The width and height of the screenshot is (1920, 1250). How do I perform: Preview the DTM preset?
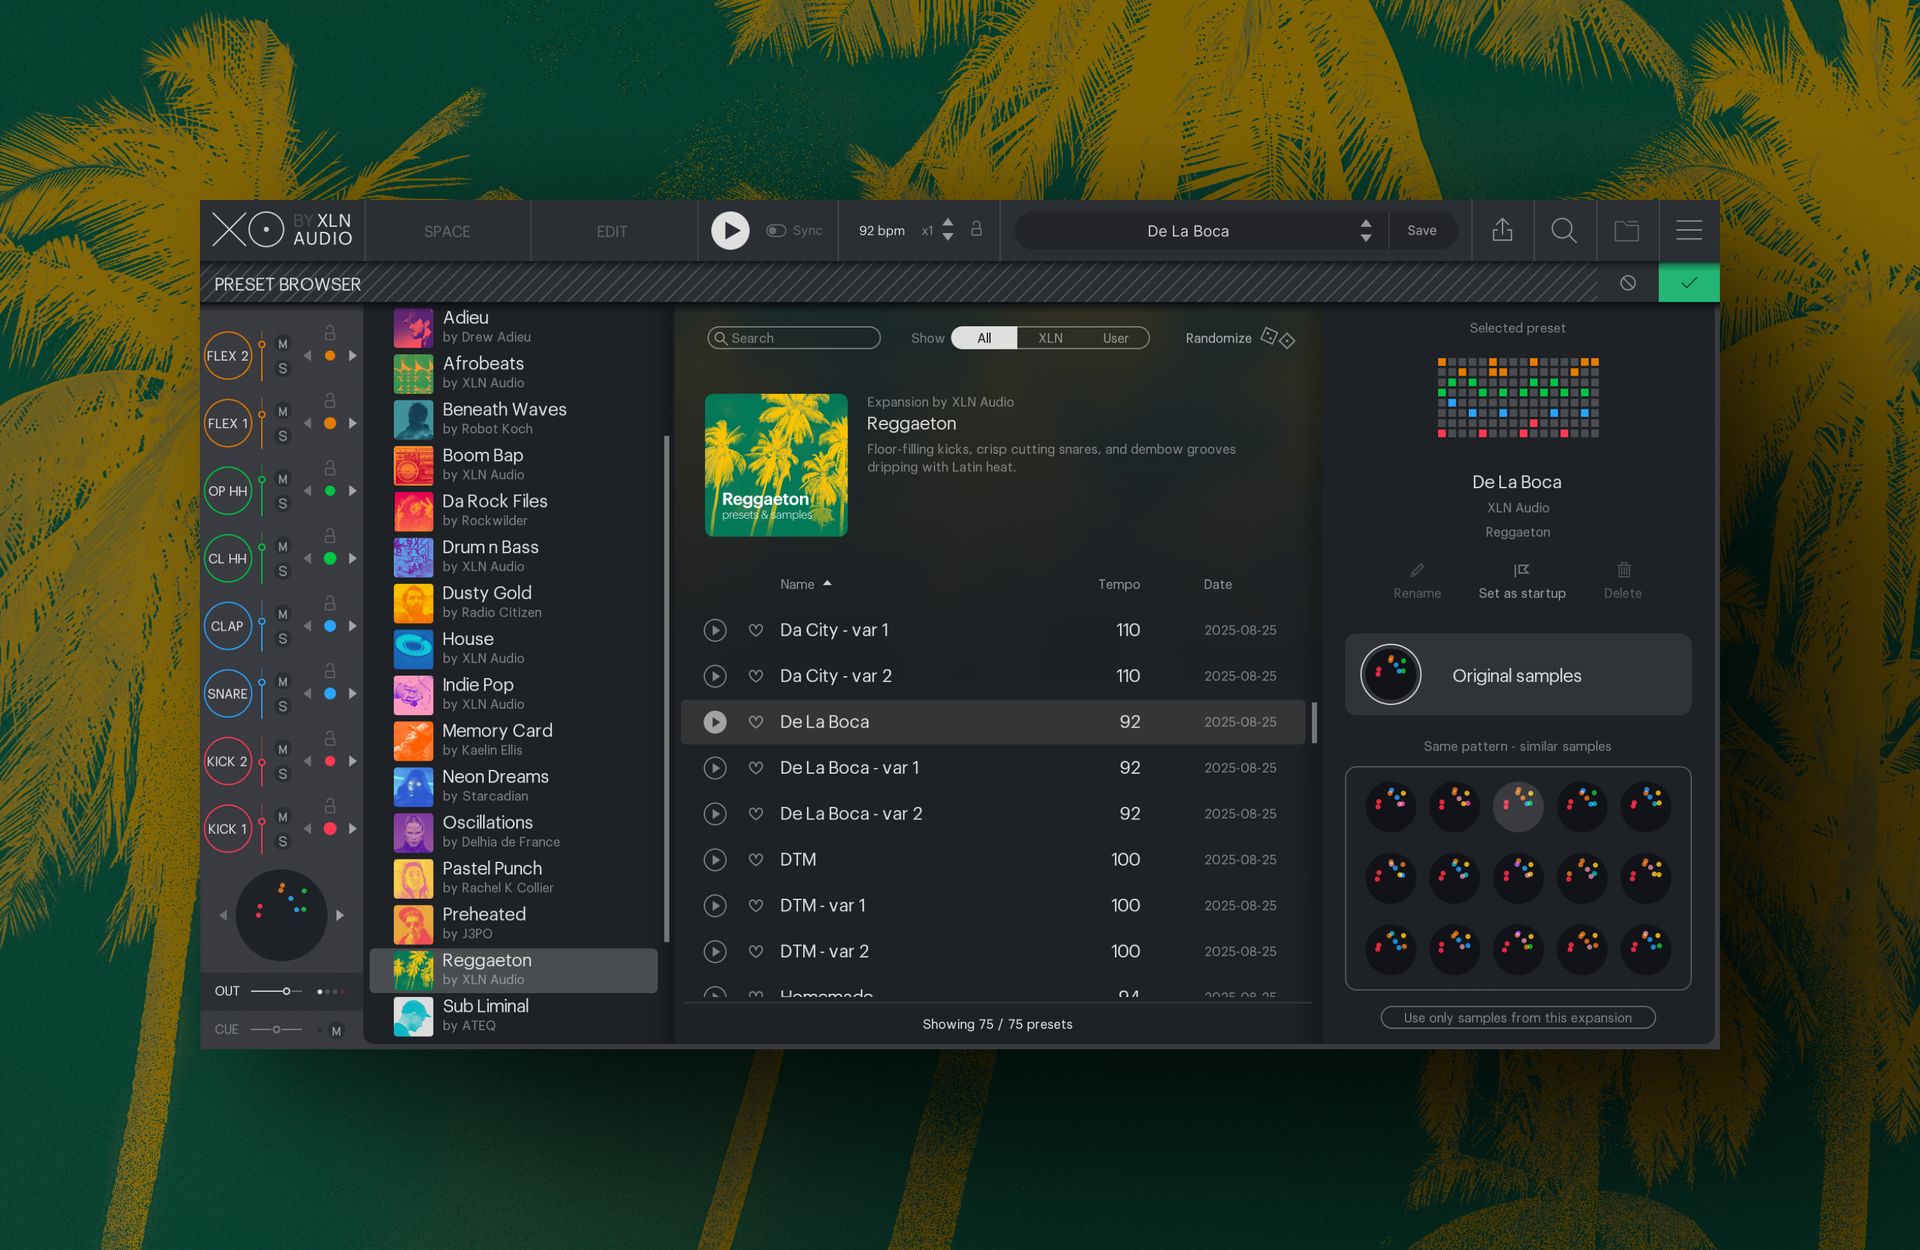click(x=715, y=860)
